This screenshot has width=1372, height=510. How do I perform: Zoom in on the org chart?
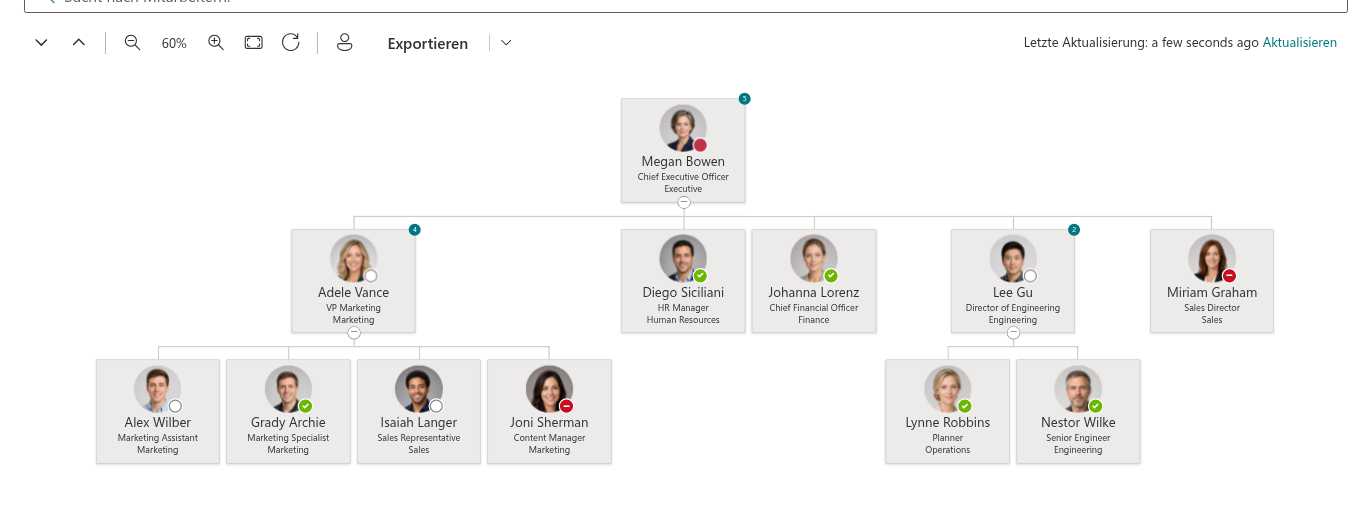point(216,43)
